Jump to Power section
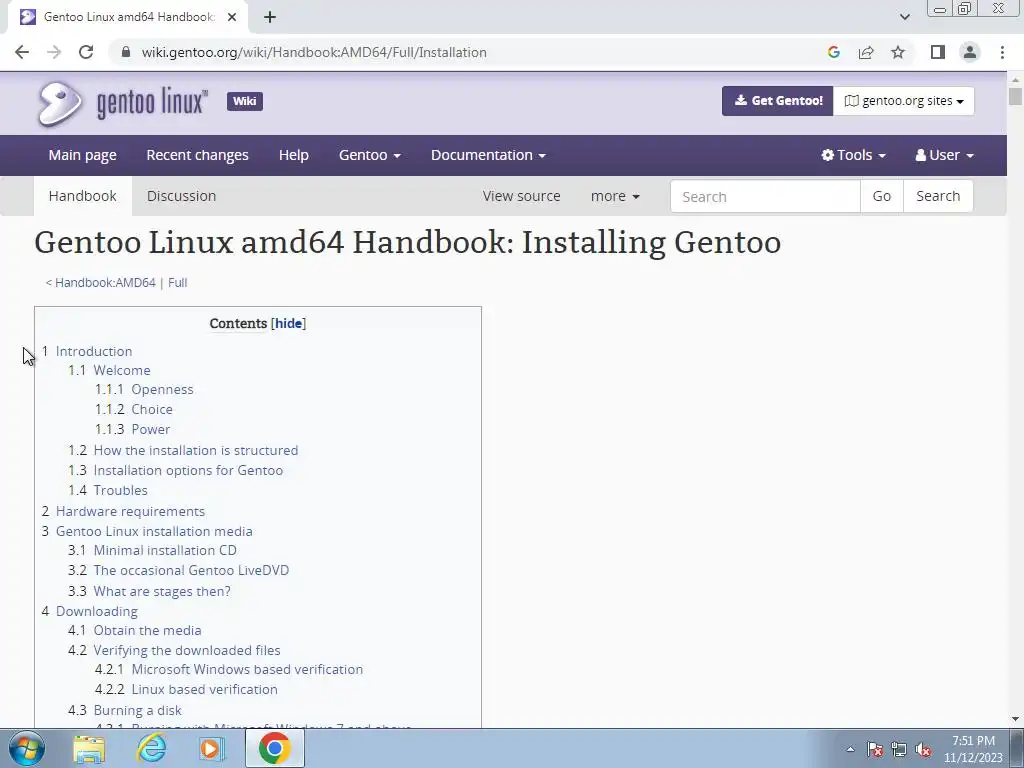The height and width of the screenshot is (768, 1024). point(150,429)
